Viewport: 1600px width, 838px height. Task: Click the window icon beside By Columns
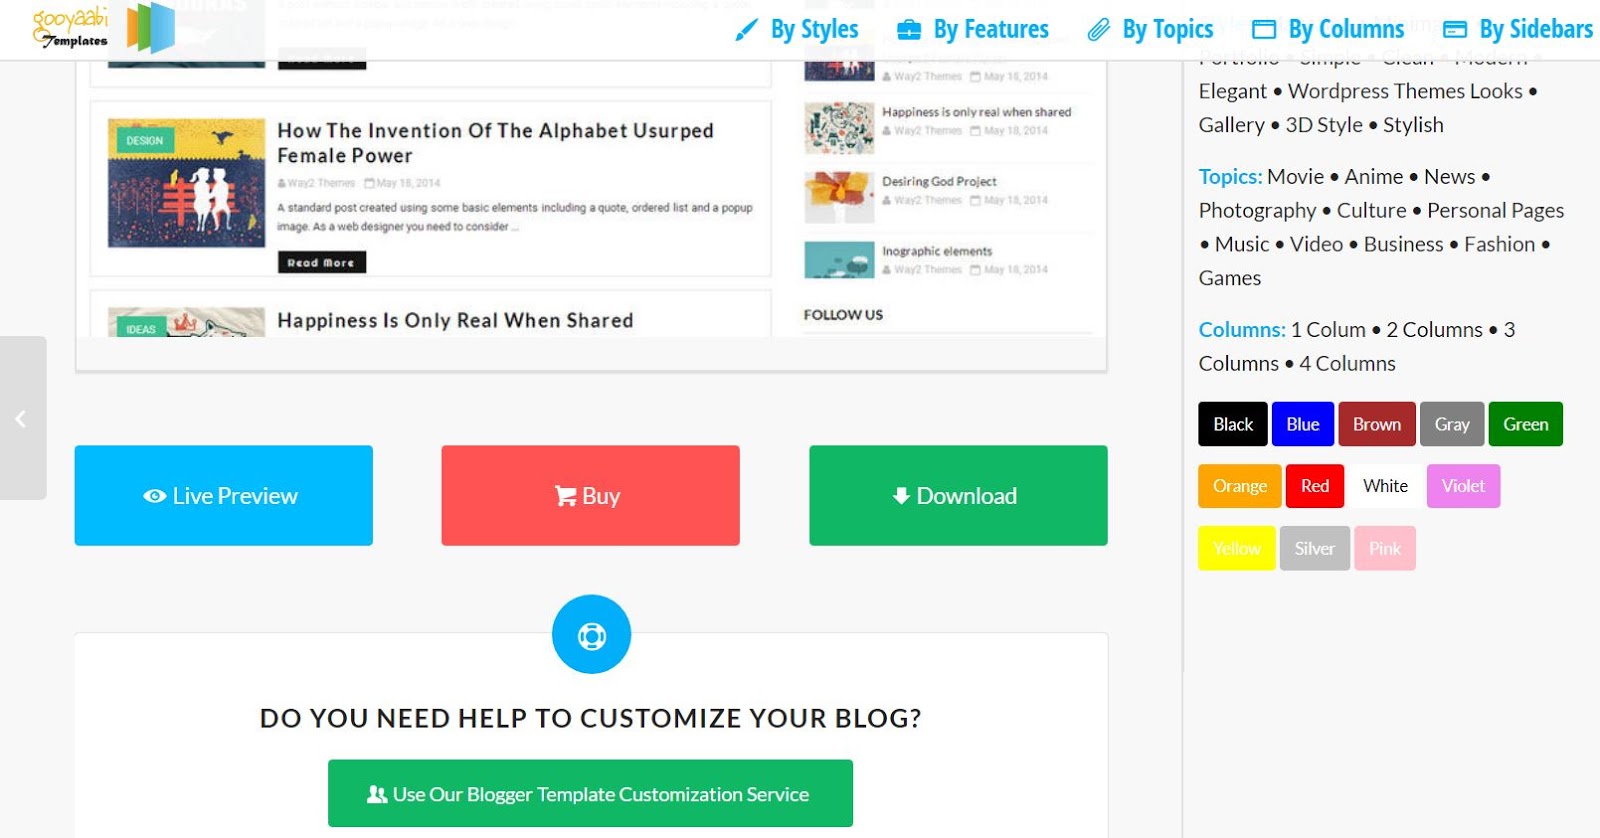coord(1264,30)
